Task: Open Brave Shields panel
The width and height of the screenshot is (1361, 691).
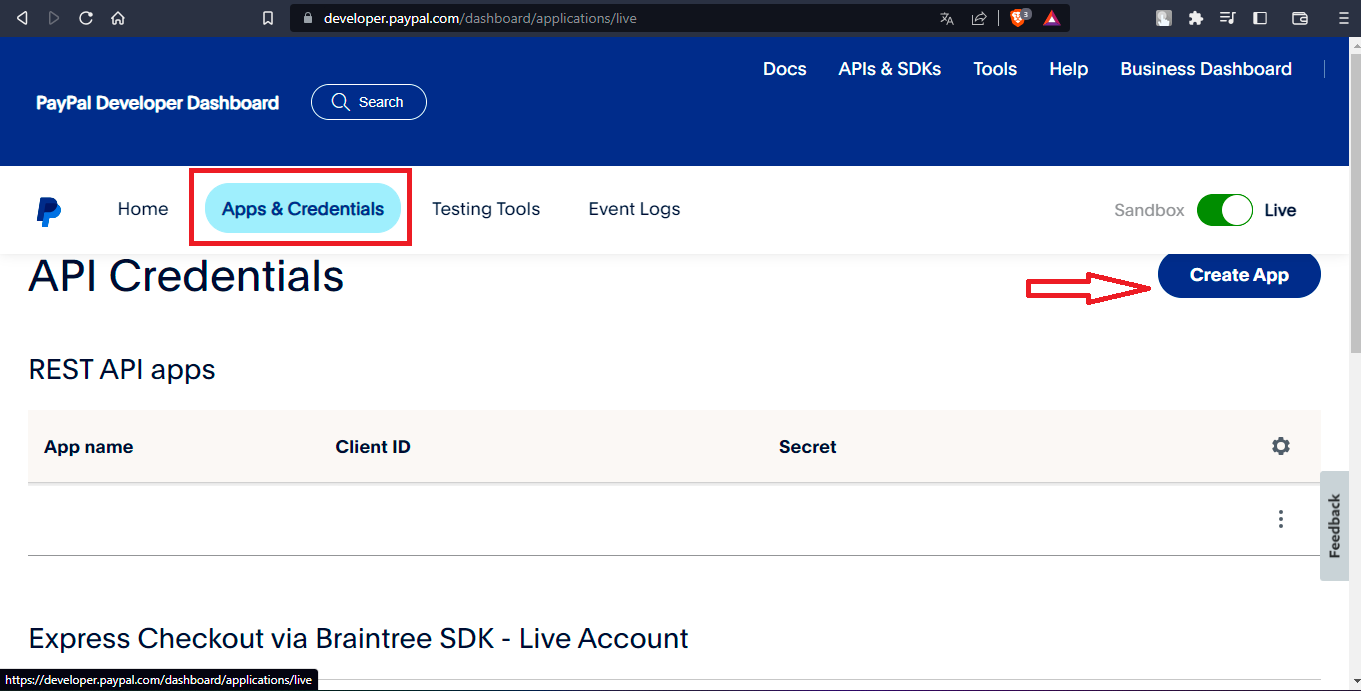Action: pyautogui.click(x=1018, y=18)
